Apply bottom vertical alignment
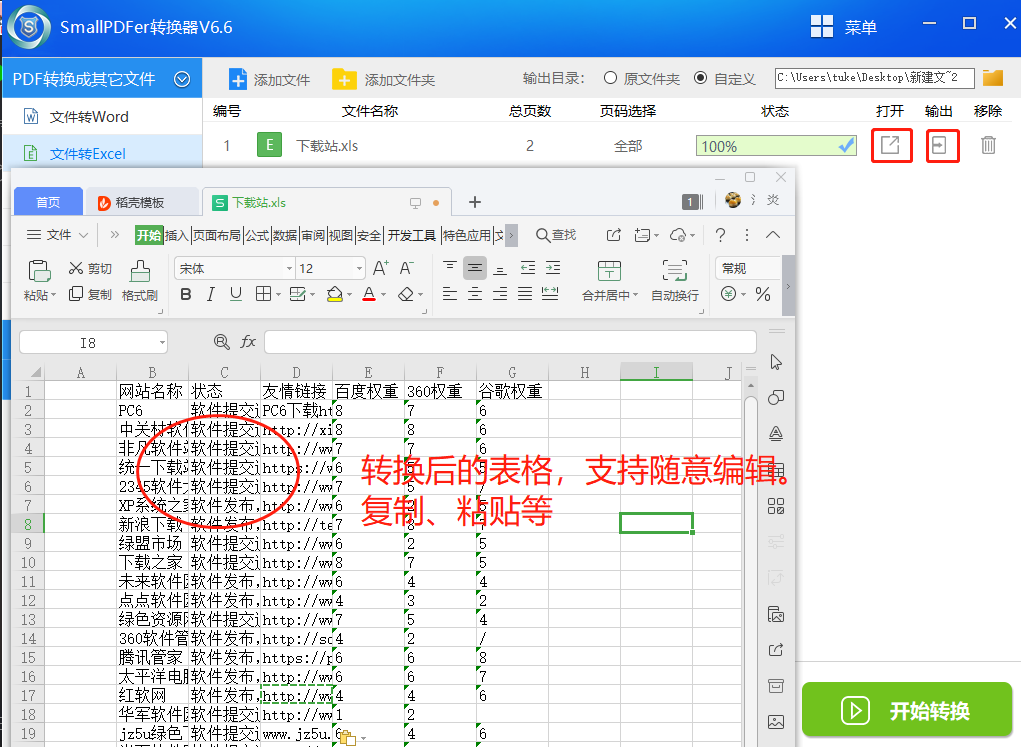The image size is (1021, 747). 499,268
